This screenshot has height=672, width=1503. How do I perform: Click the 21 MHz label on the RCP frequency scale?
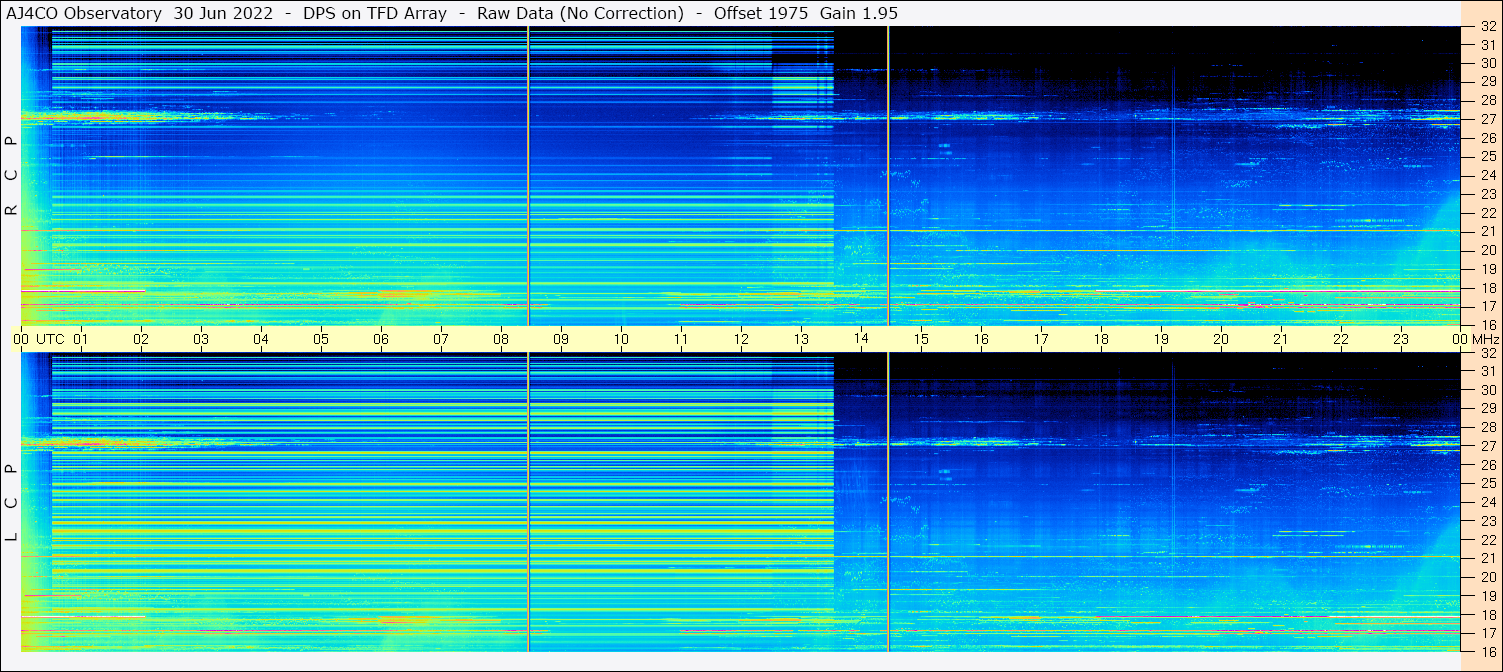[1486, 231]
